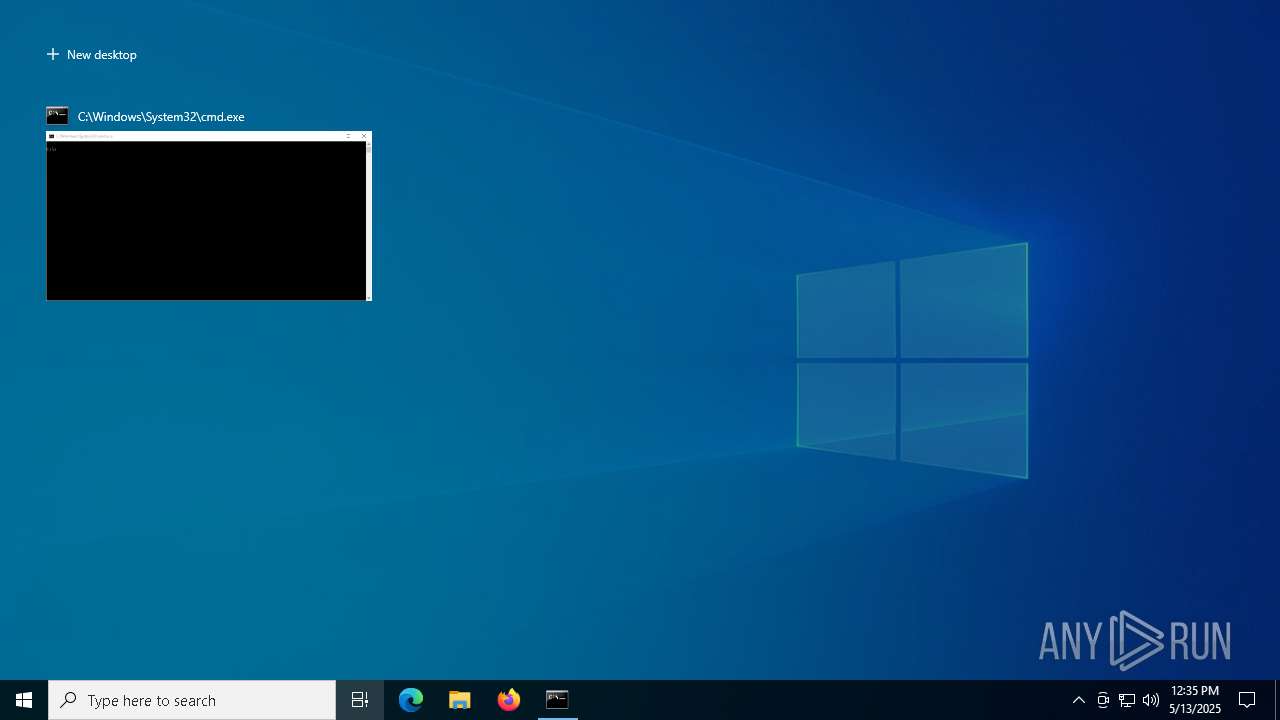This screenshot has height=720, width=1280.
Task: Open File Explorer from the taskbar
Action: click(x=460, y=700)
